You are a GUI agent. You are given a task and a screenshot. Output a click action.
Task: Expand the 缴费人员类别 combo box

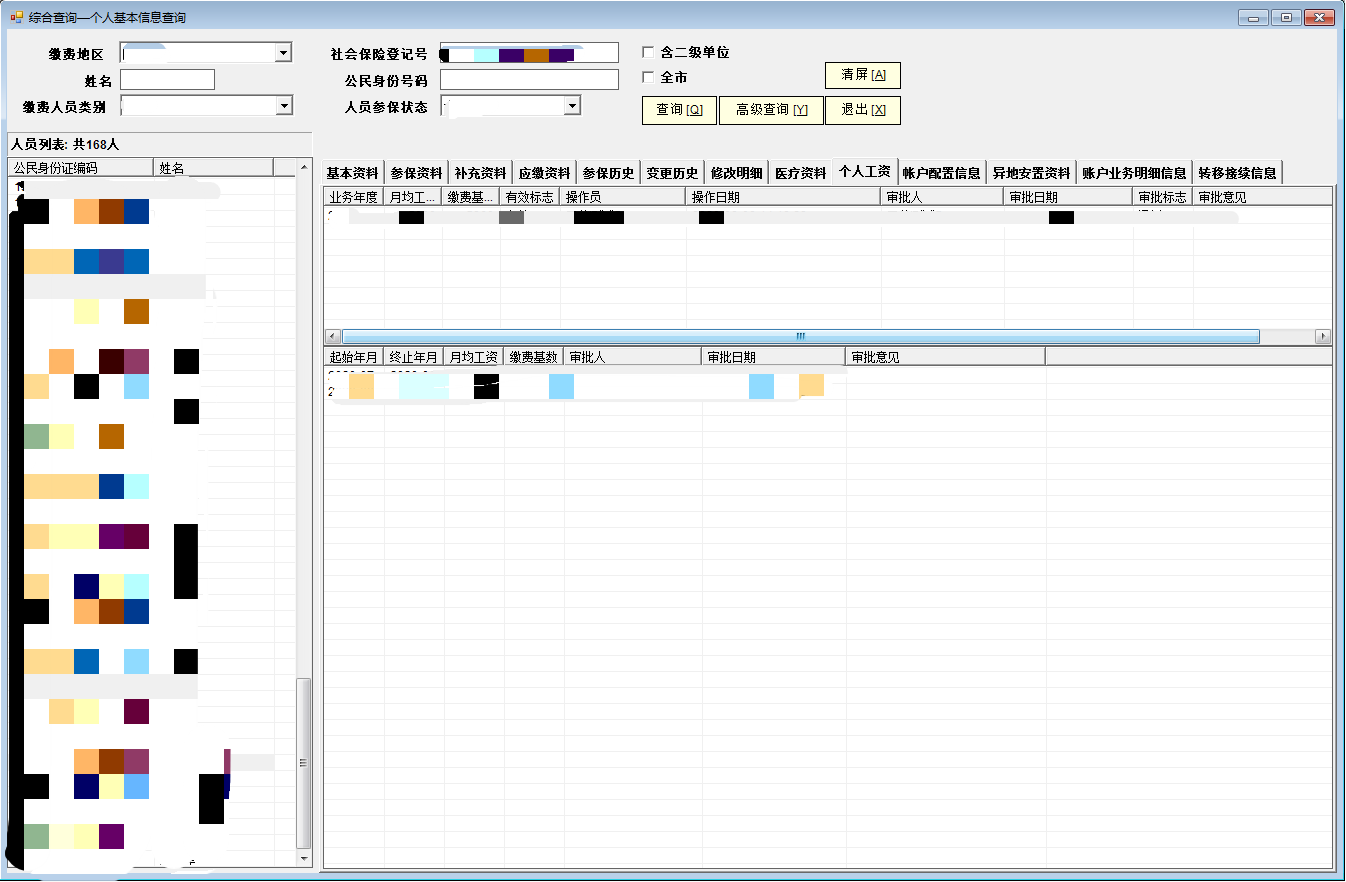pyautogui.click(x=283, y=105)
